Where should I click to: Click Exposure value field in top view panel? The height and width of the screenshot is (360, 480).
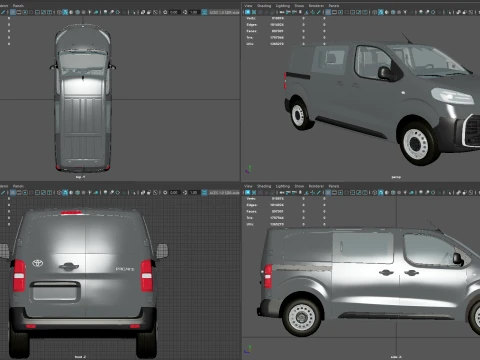[175, 12]
